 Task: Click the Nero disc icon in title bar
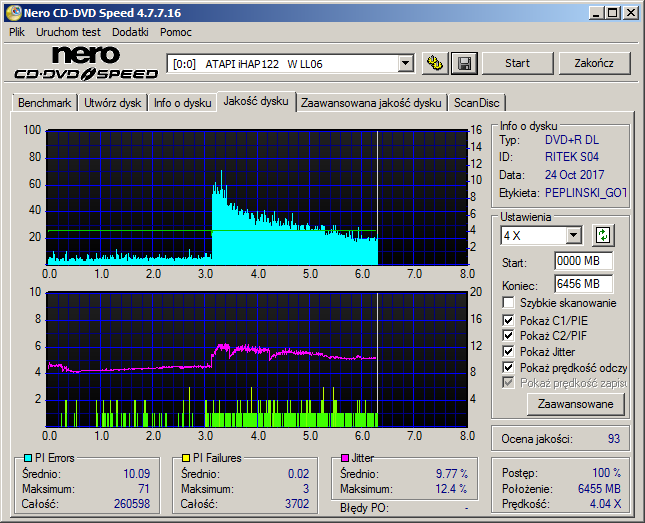tap(13, 13)
